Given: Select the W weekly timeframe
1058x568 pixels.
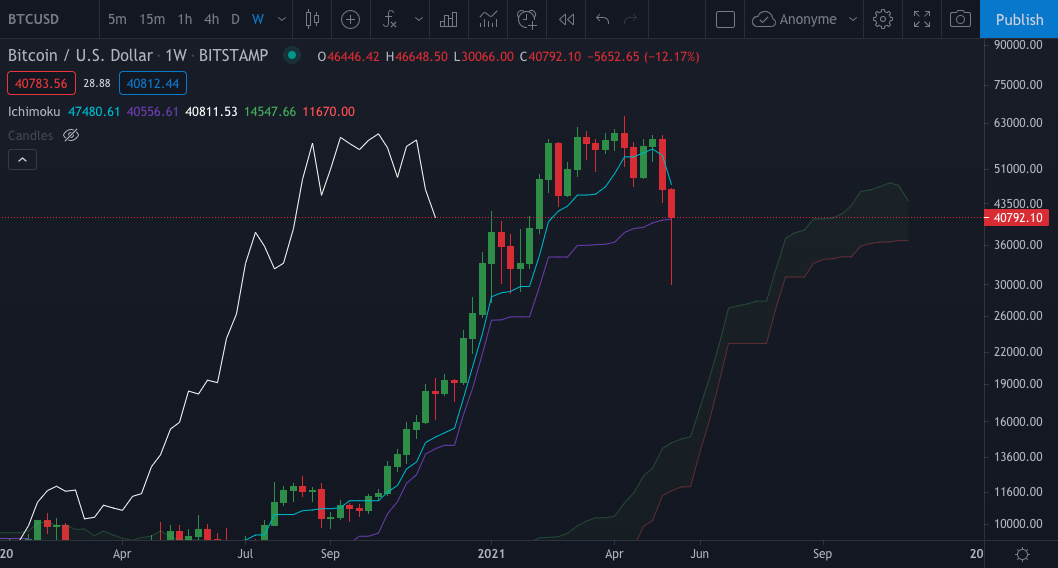Looking at the screenshot, I should 258,19.
